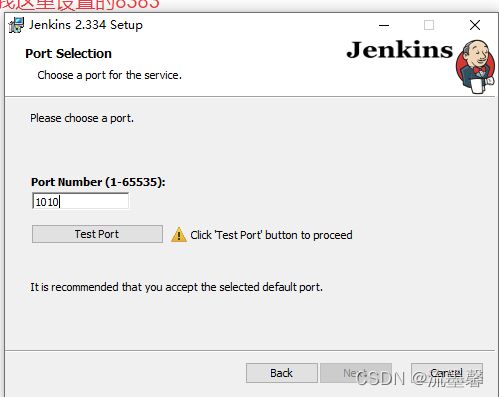Screen dimensions: 499x397
Task: Click the greyed-out Next button
Action: (356, 373)
